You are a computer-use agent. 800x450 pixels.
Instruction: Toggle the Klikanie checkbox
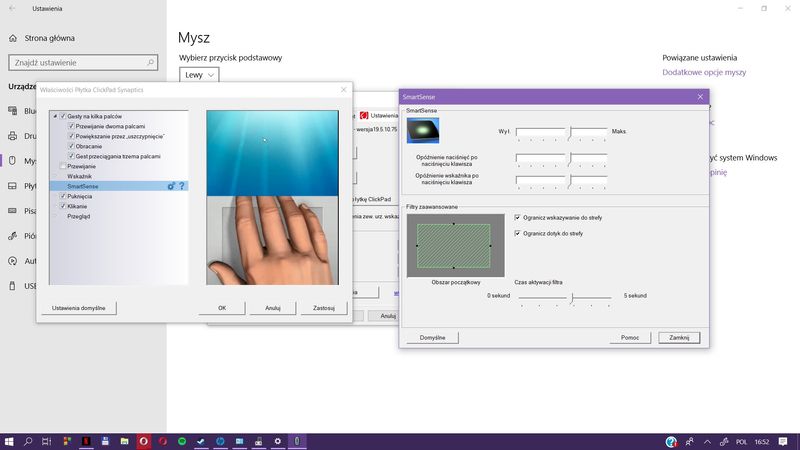tap(63, 206)
